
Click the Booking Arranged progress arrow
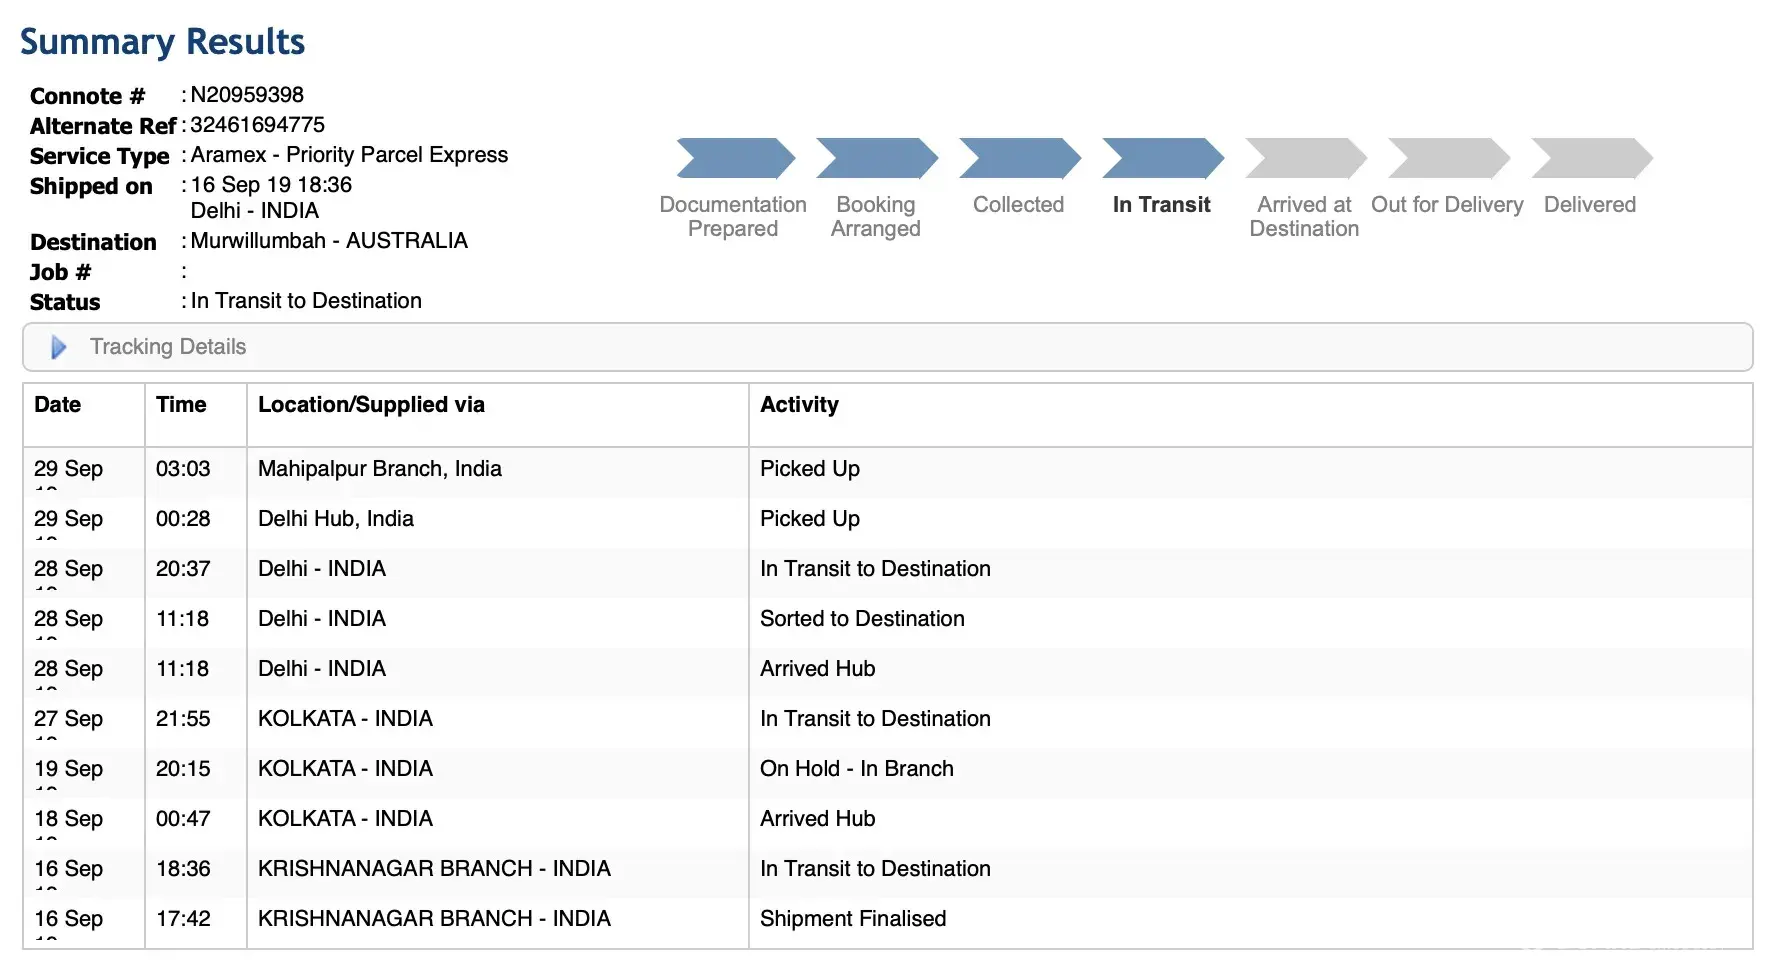876,158
